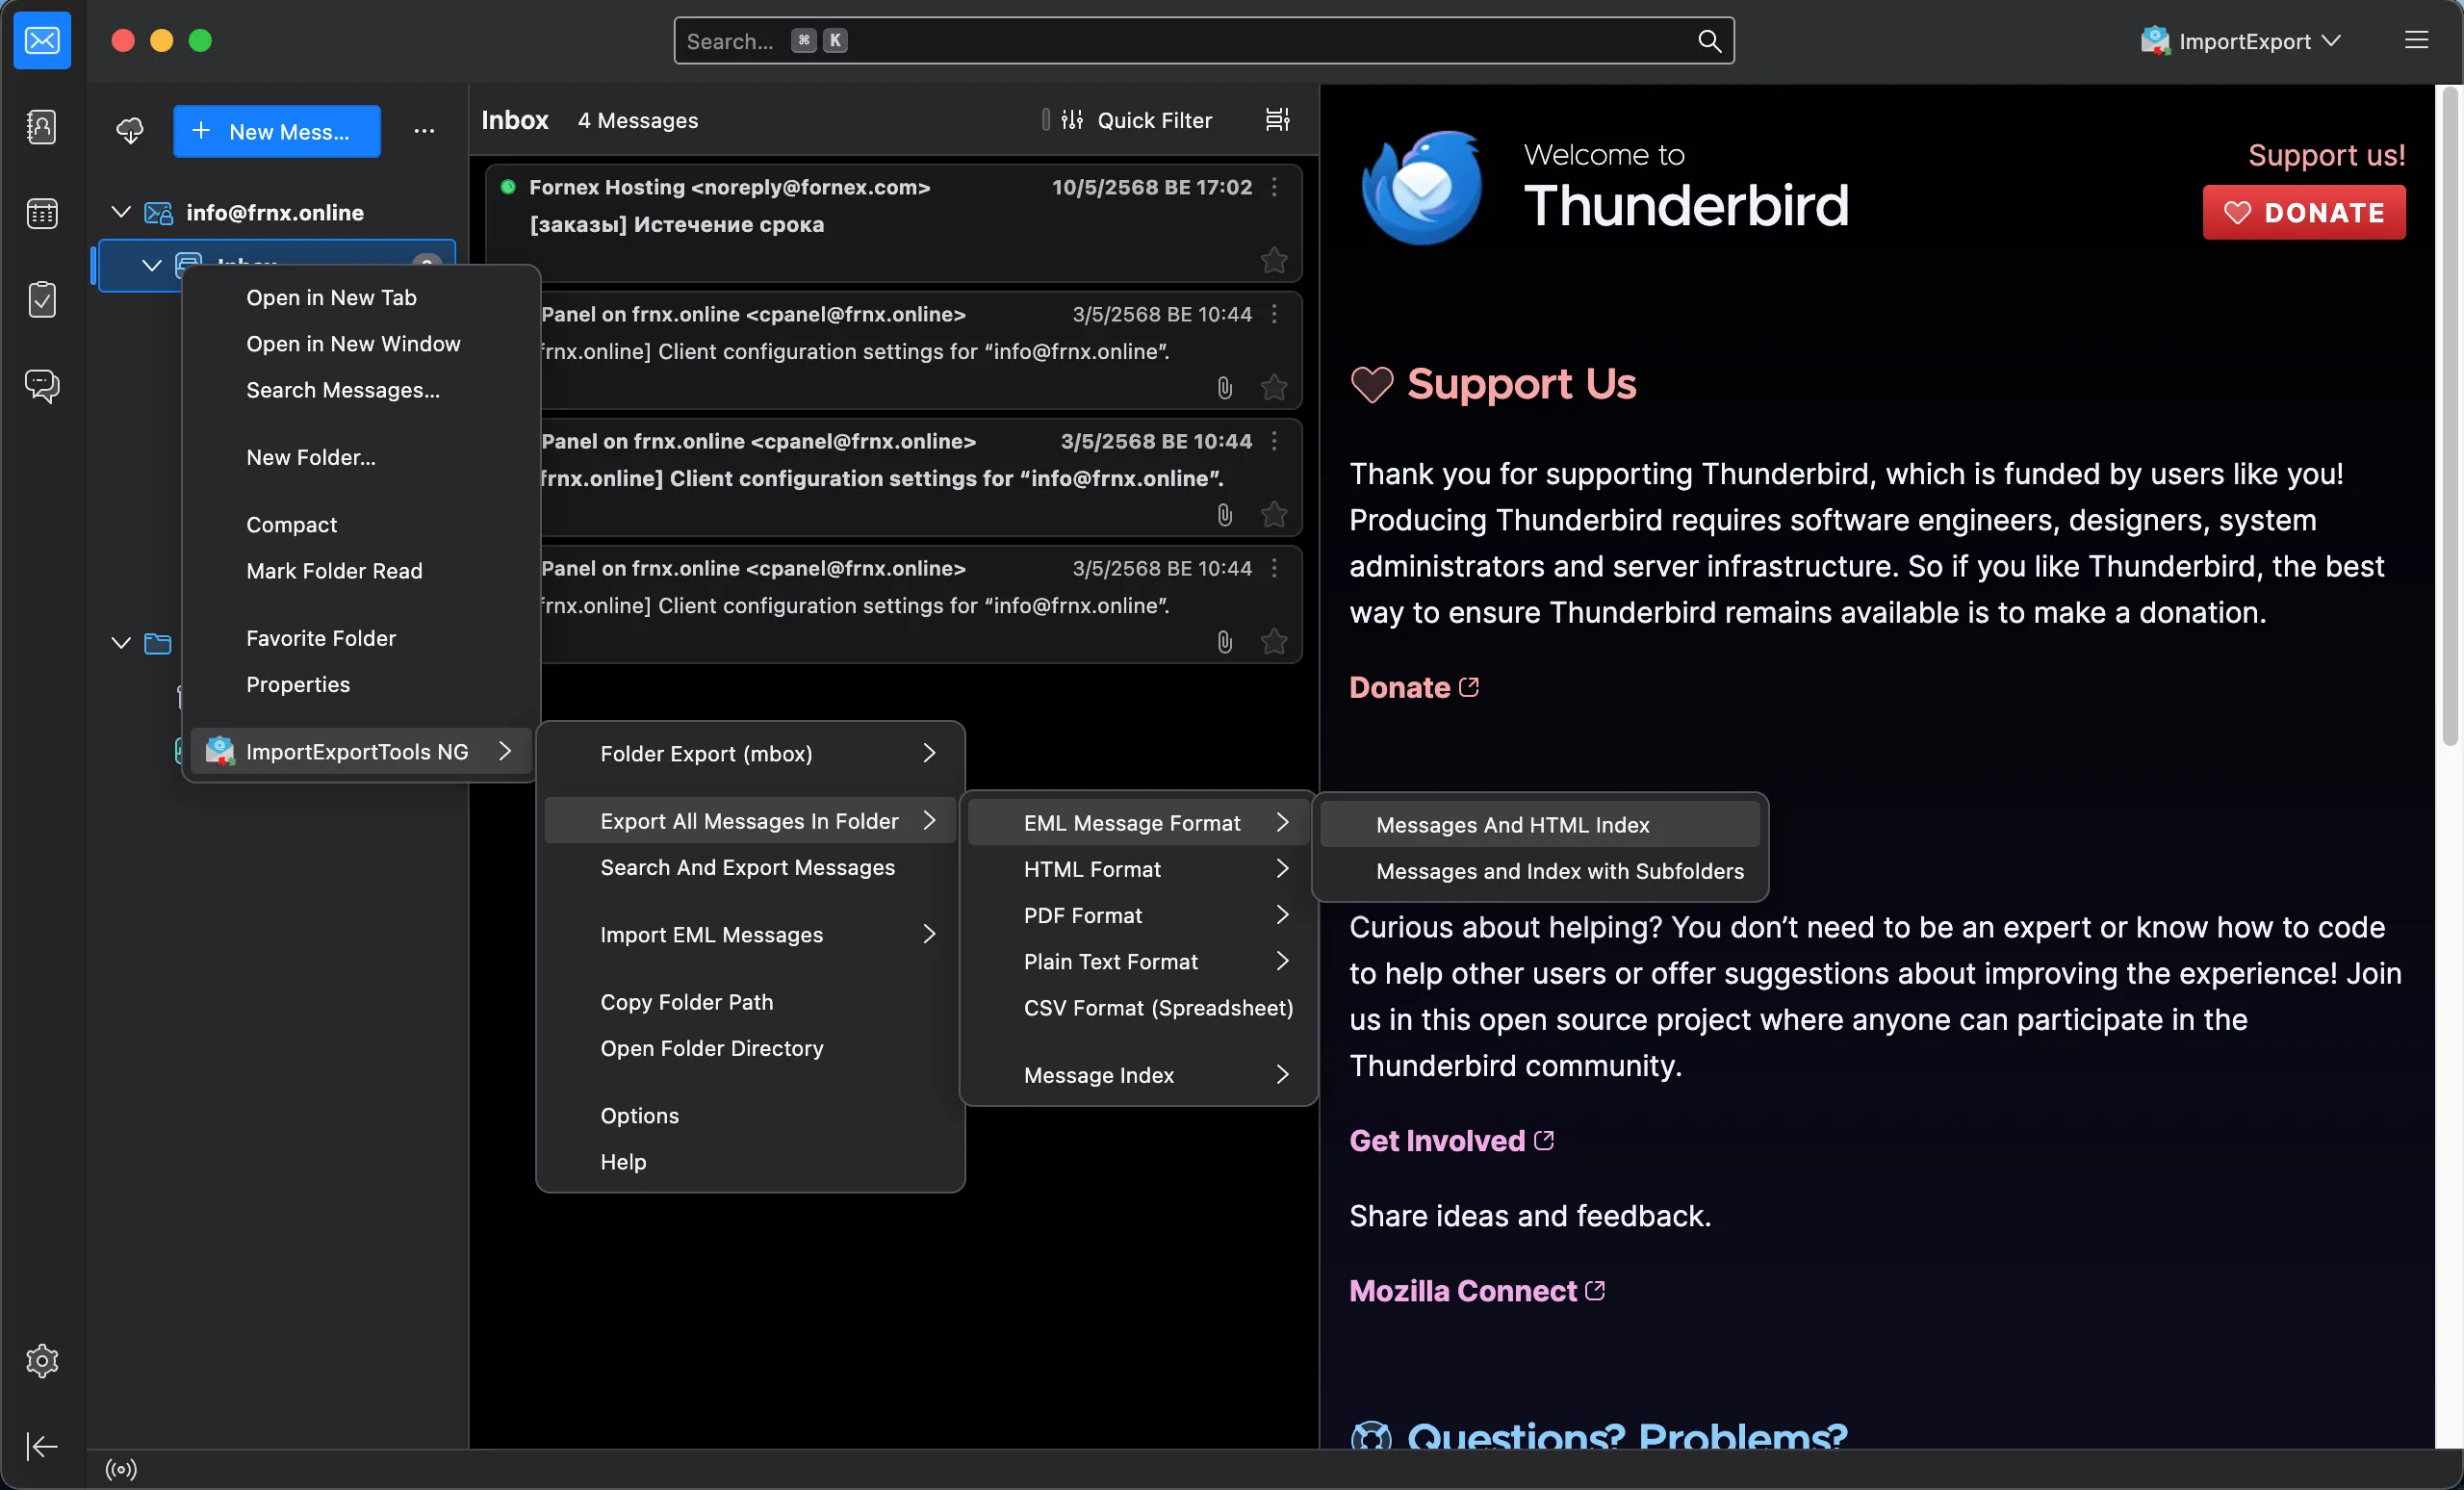The image size is (2464, 1490).
Task: Choose Open in New Window
Action: pyautogui.click(x=361, y=343)
